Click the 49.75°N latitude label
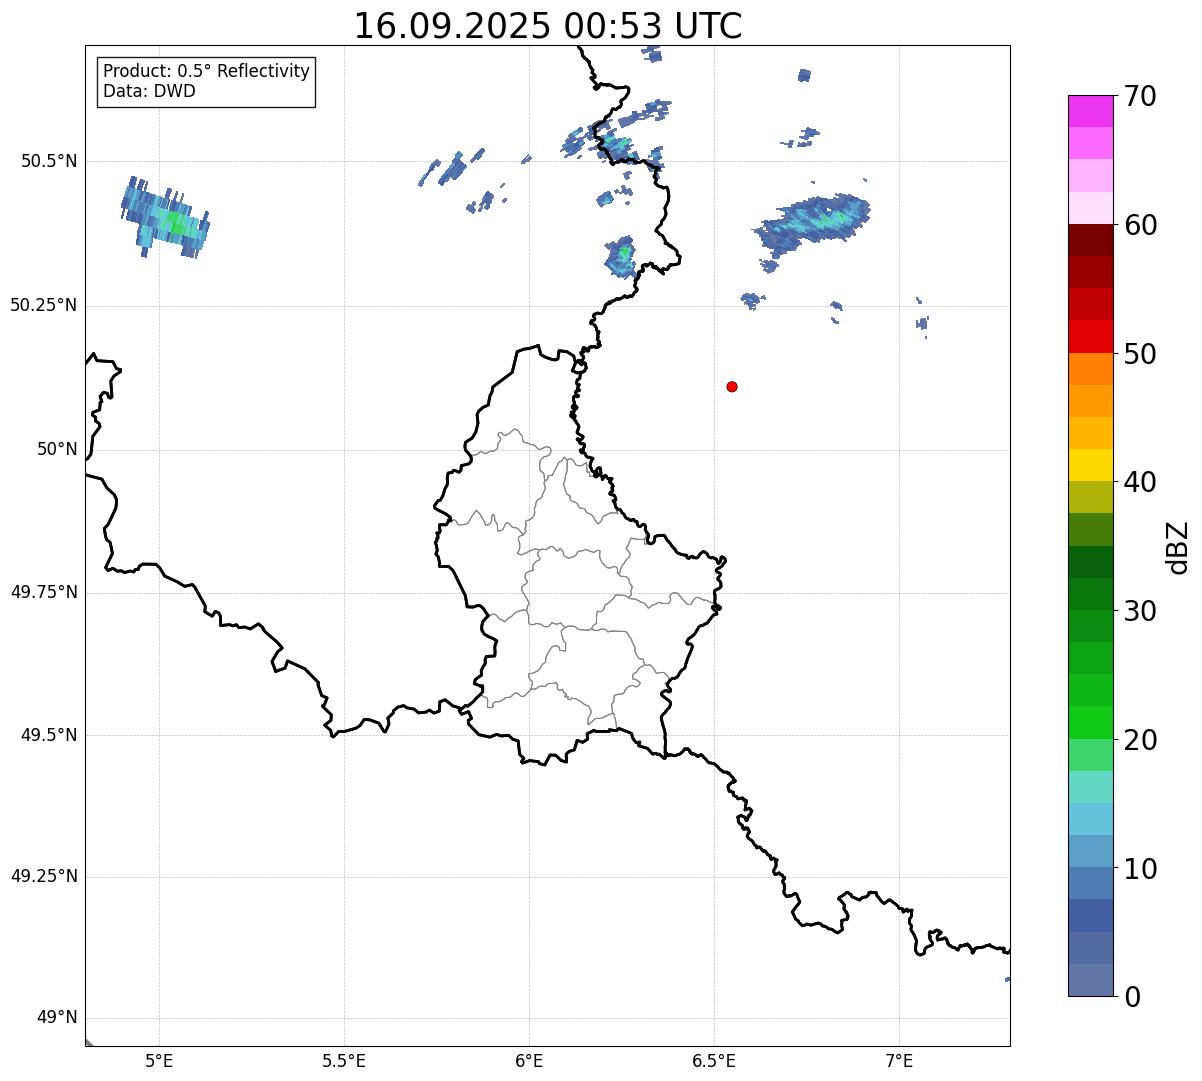 43,592
